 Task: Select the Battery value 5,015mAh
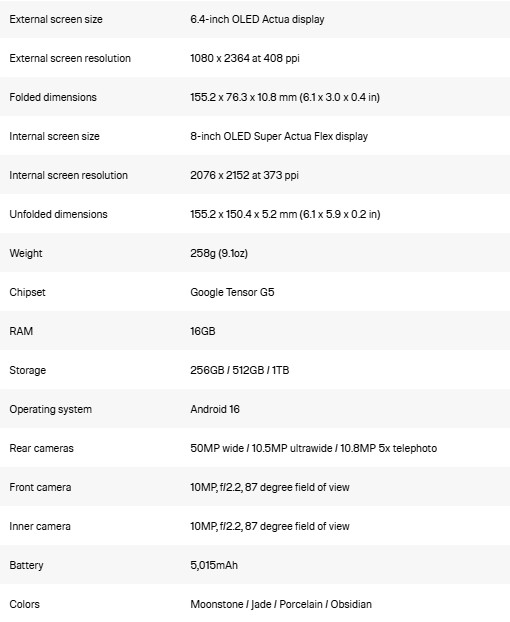click(x=214, y=565)
